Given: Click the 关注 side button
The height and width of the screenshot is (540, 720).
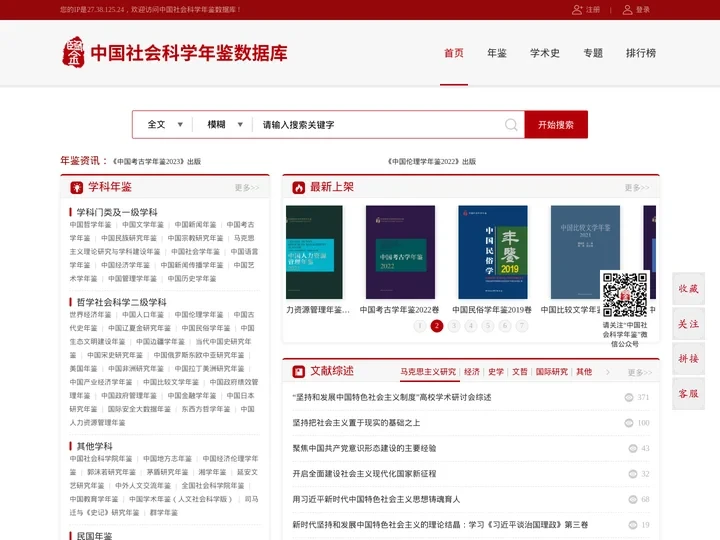Looking at the screenshot, I should click(x=688, y=324).
